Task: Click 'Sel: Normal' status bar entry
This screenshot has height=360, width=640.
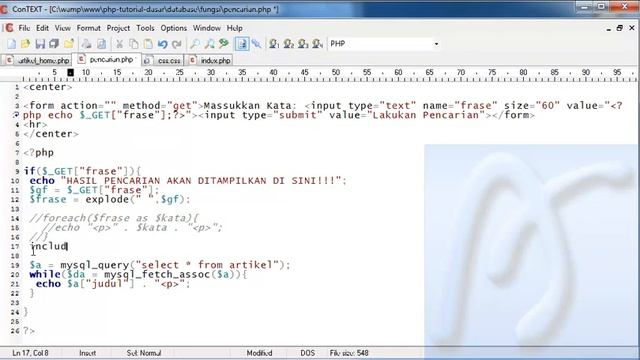Action: [144, 353]
